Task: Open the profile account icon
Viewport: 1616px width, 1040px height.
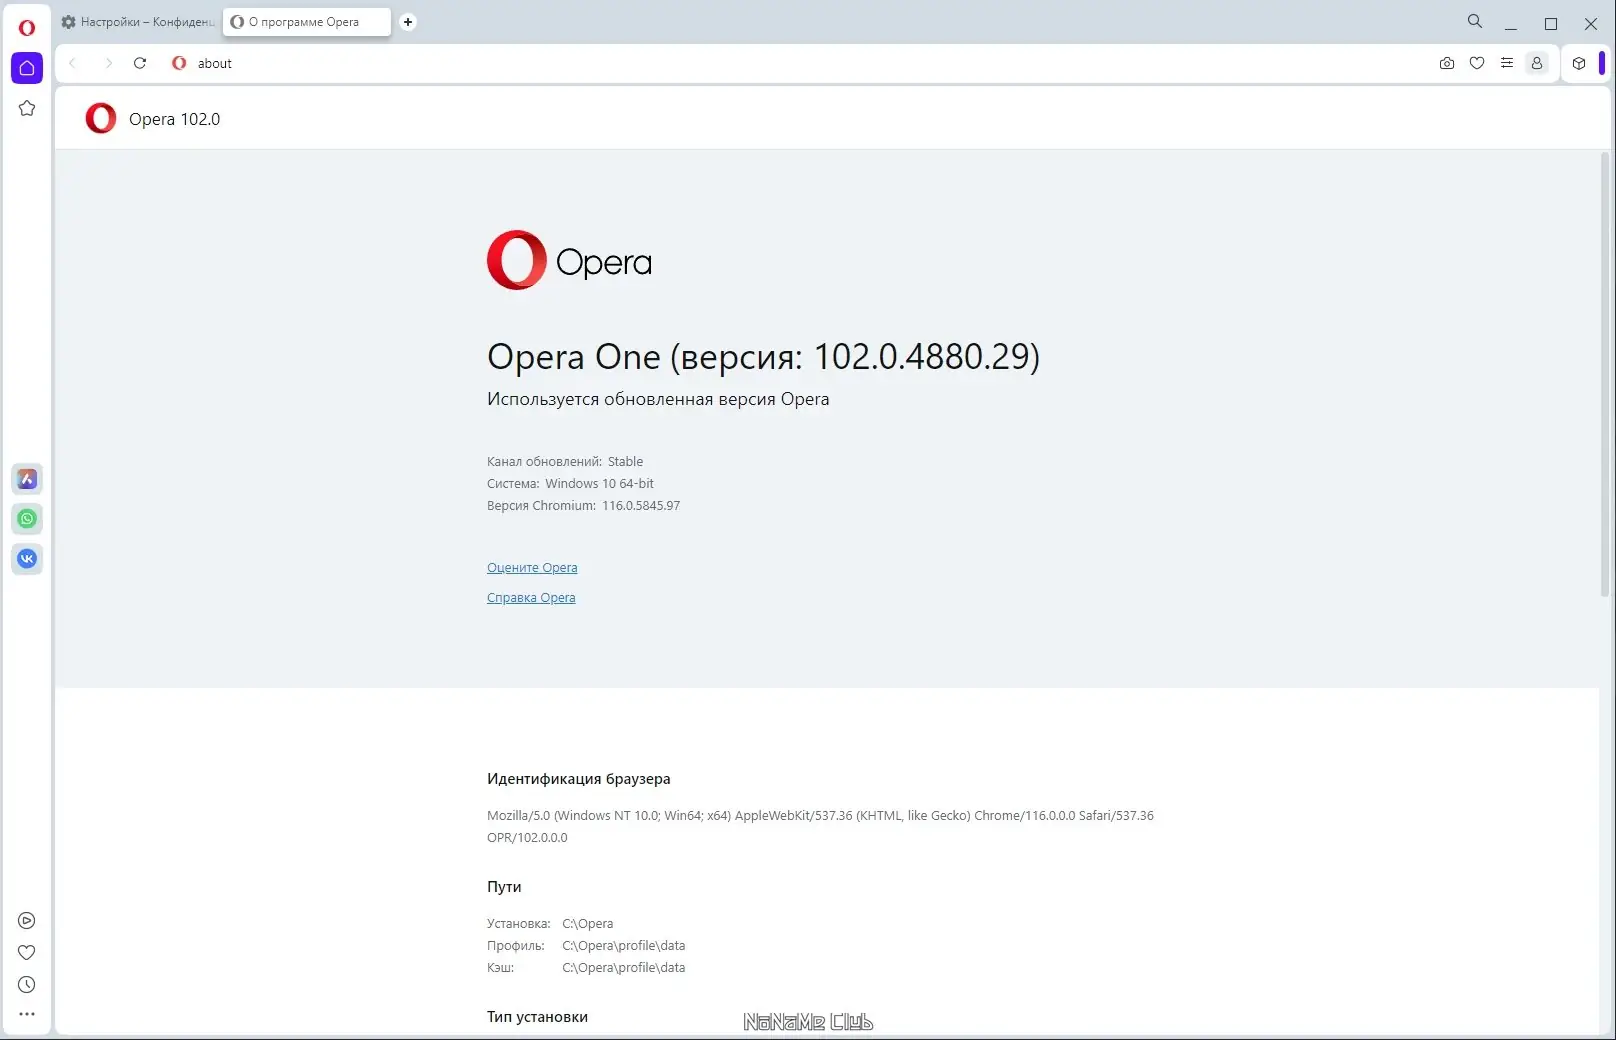Action: click(1537, 63)
